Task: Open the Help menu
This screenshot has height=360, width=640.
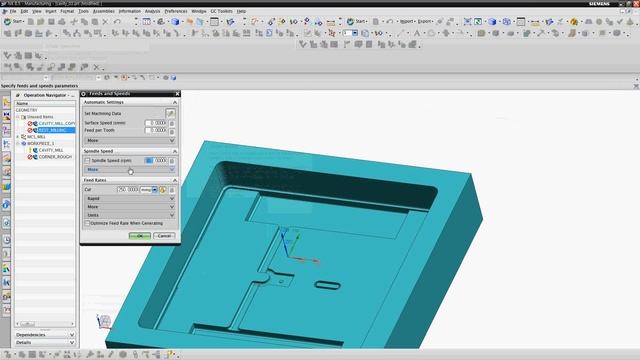Action: click(x=241, y=11)
